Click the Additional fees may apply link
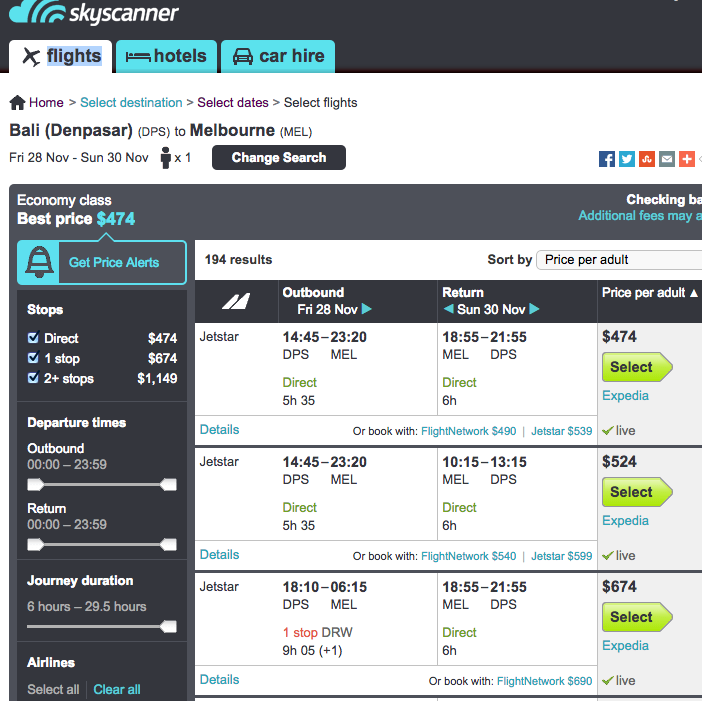 click(x=640, y=216)
